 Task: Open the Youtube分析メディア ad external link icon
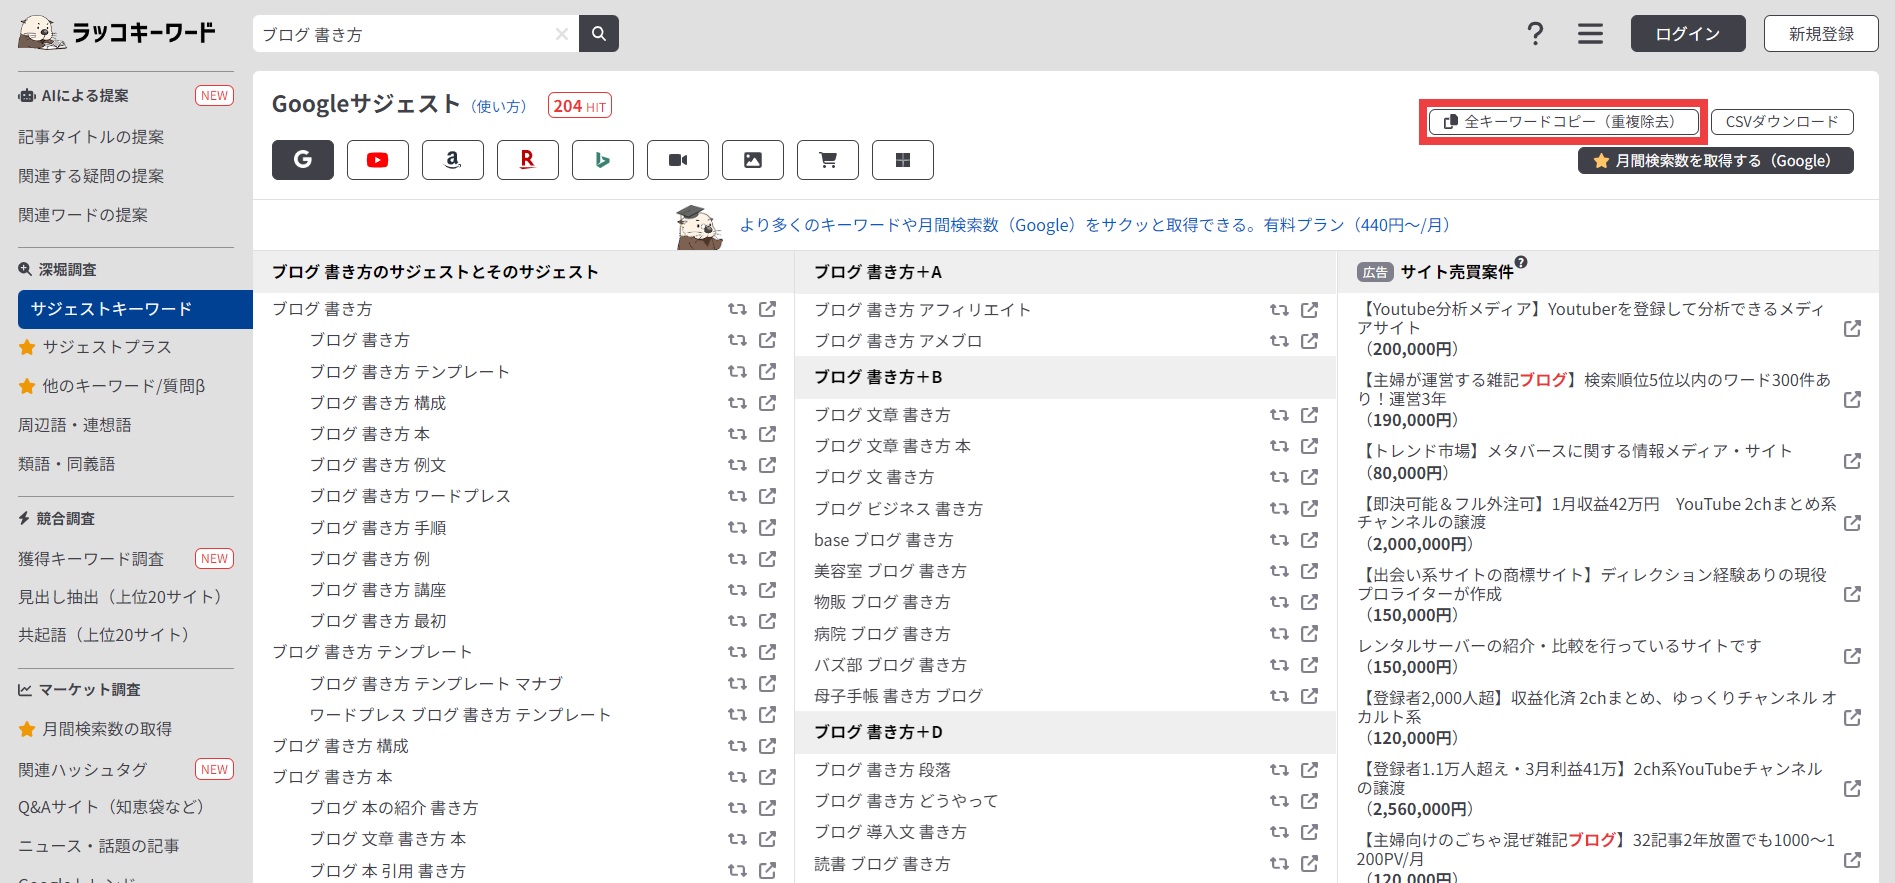[x=1852, y=329]
